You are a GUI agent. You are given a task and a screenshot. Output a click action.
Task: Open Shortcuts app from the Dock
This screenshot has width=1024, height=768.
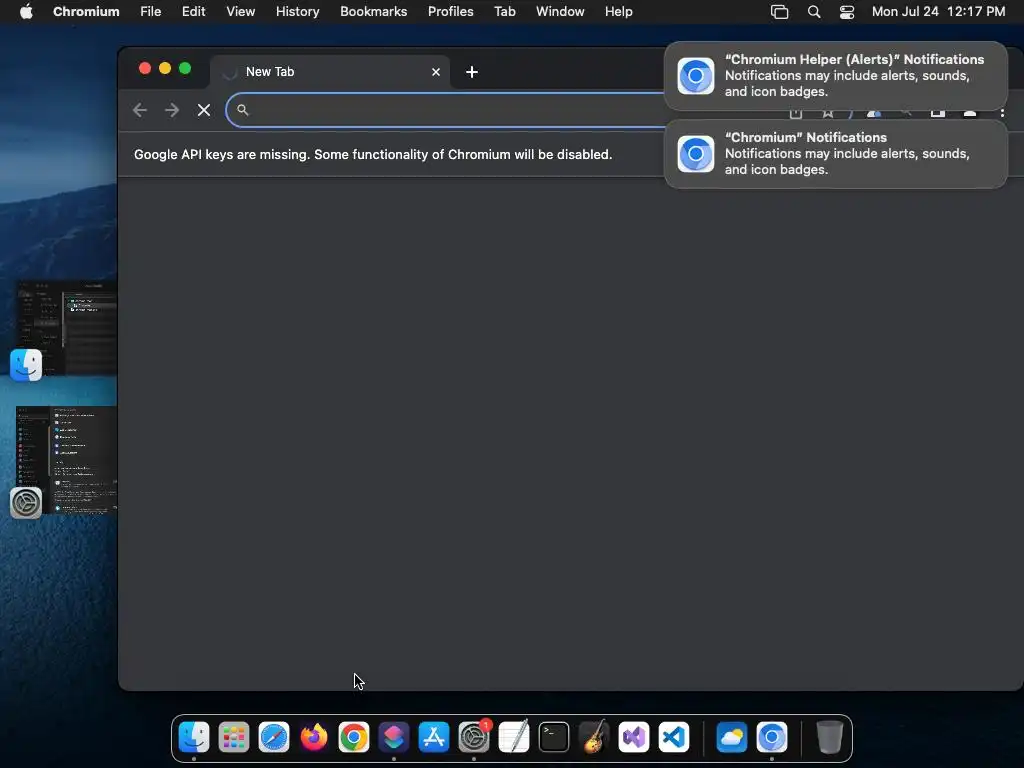coord(394,737)
